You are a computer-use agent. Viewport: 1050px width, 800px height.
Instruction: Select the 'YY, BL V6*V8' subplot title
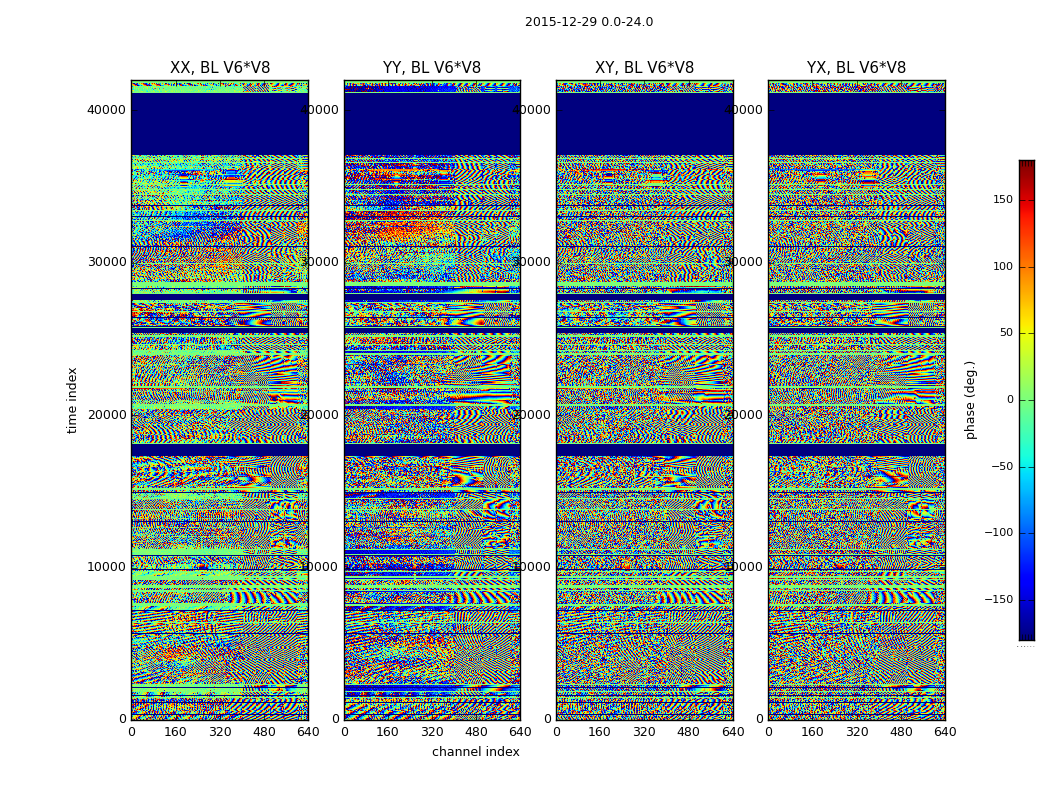coord(432,68)
